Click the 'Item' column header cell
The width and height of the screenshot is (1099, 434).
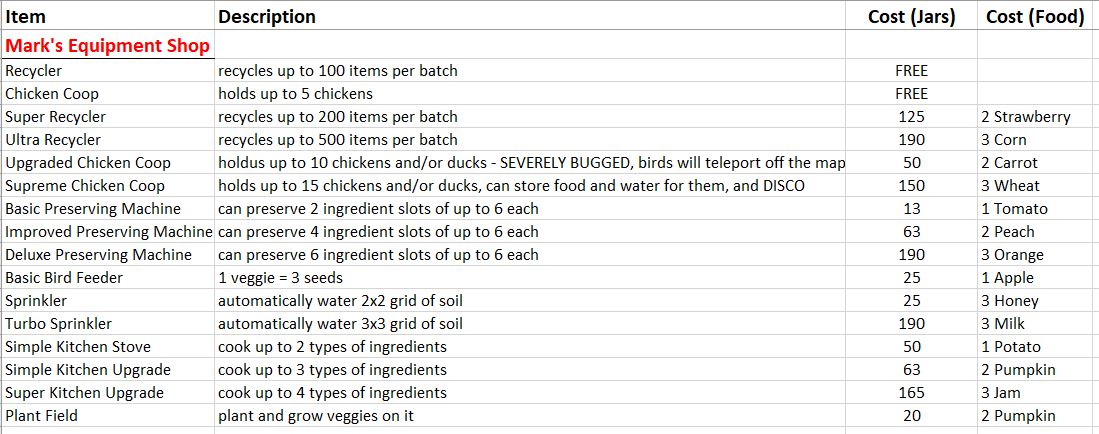[26, 17]
